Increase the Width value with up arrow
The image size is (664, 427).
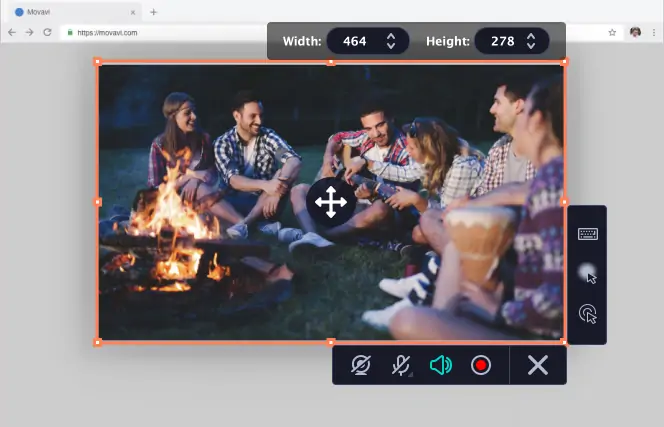click(391, 37)
